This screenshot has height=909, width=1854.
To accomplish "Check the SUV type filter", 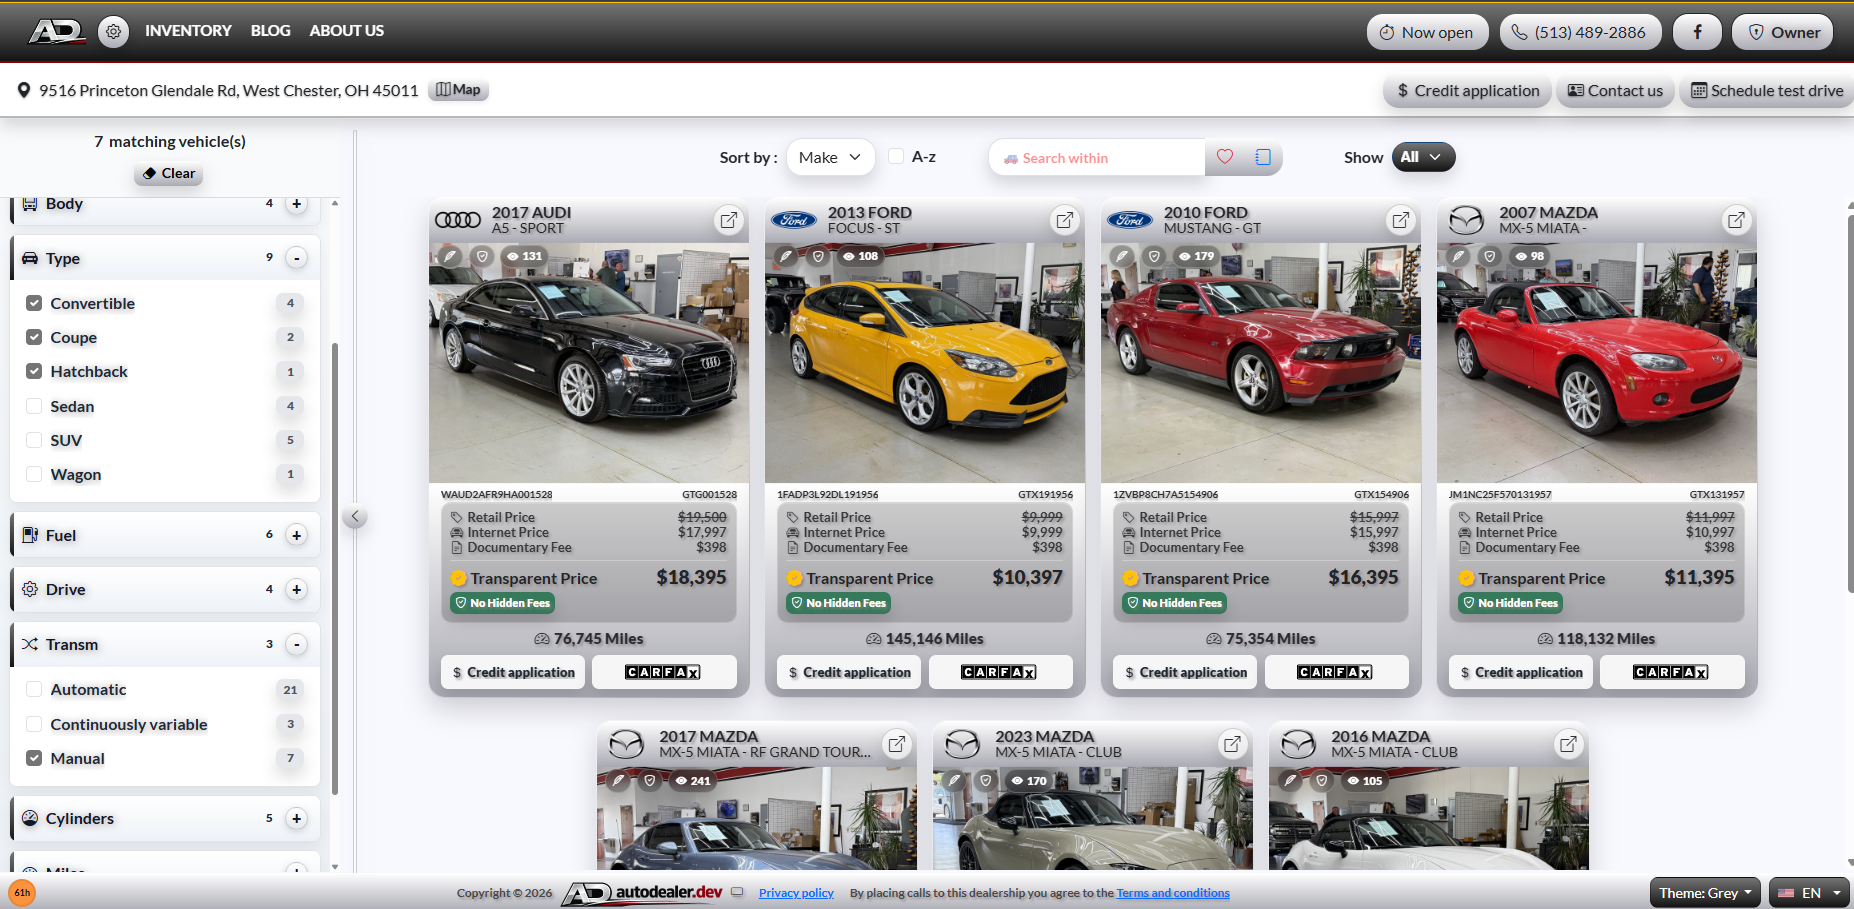I will [x=34, y=440].
